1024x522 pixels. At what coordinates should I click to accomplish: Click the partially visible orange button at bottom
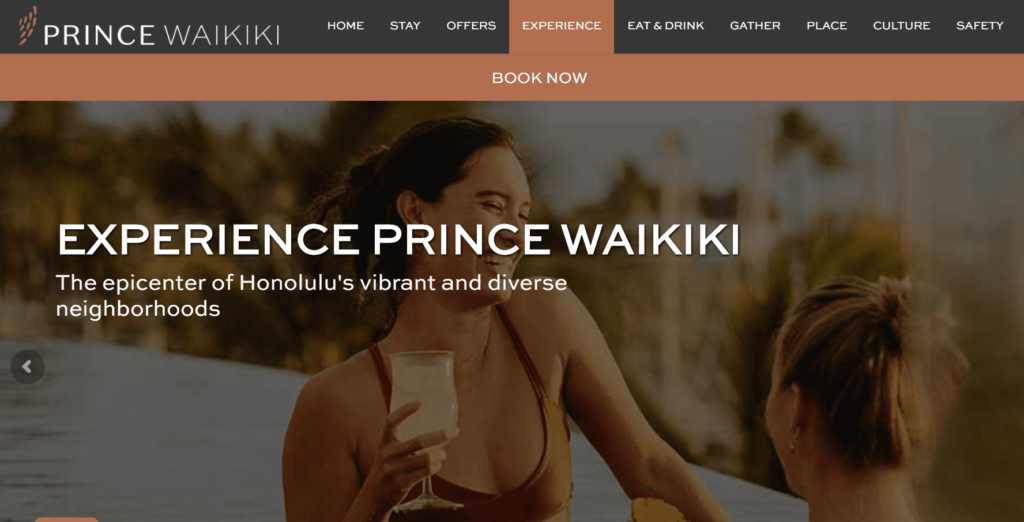click(67, 519)
